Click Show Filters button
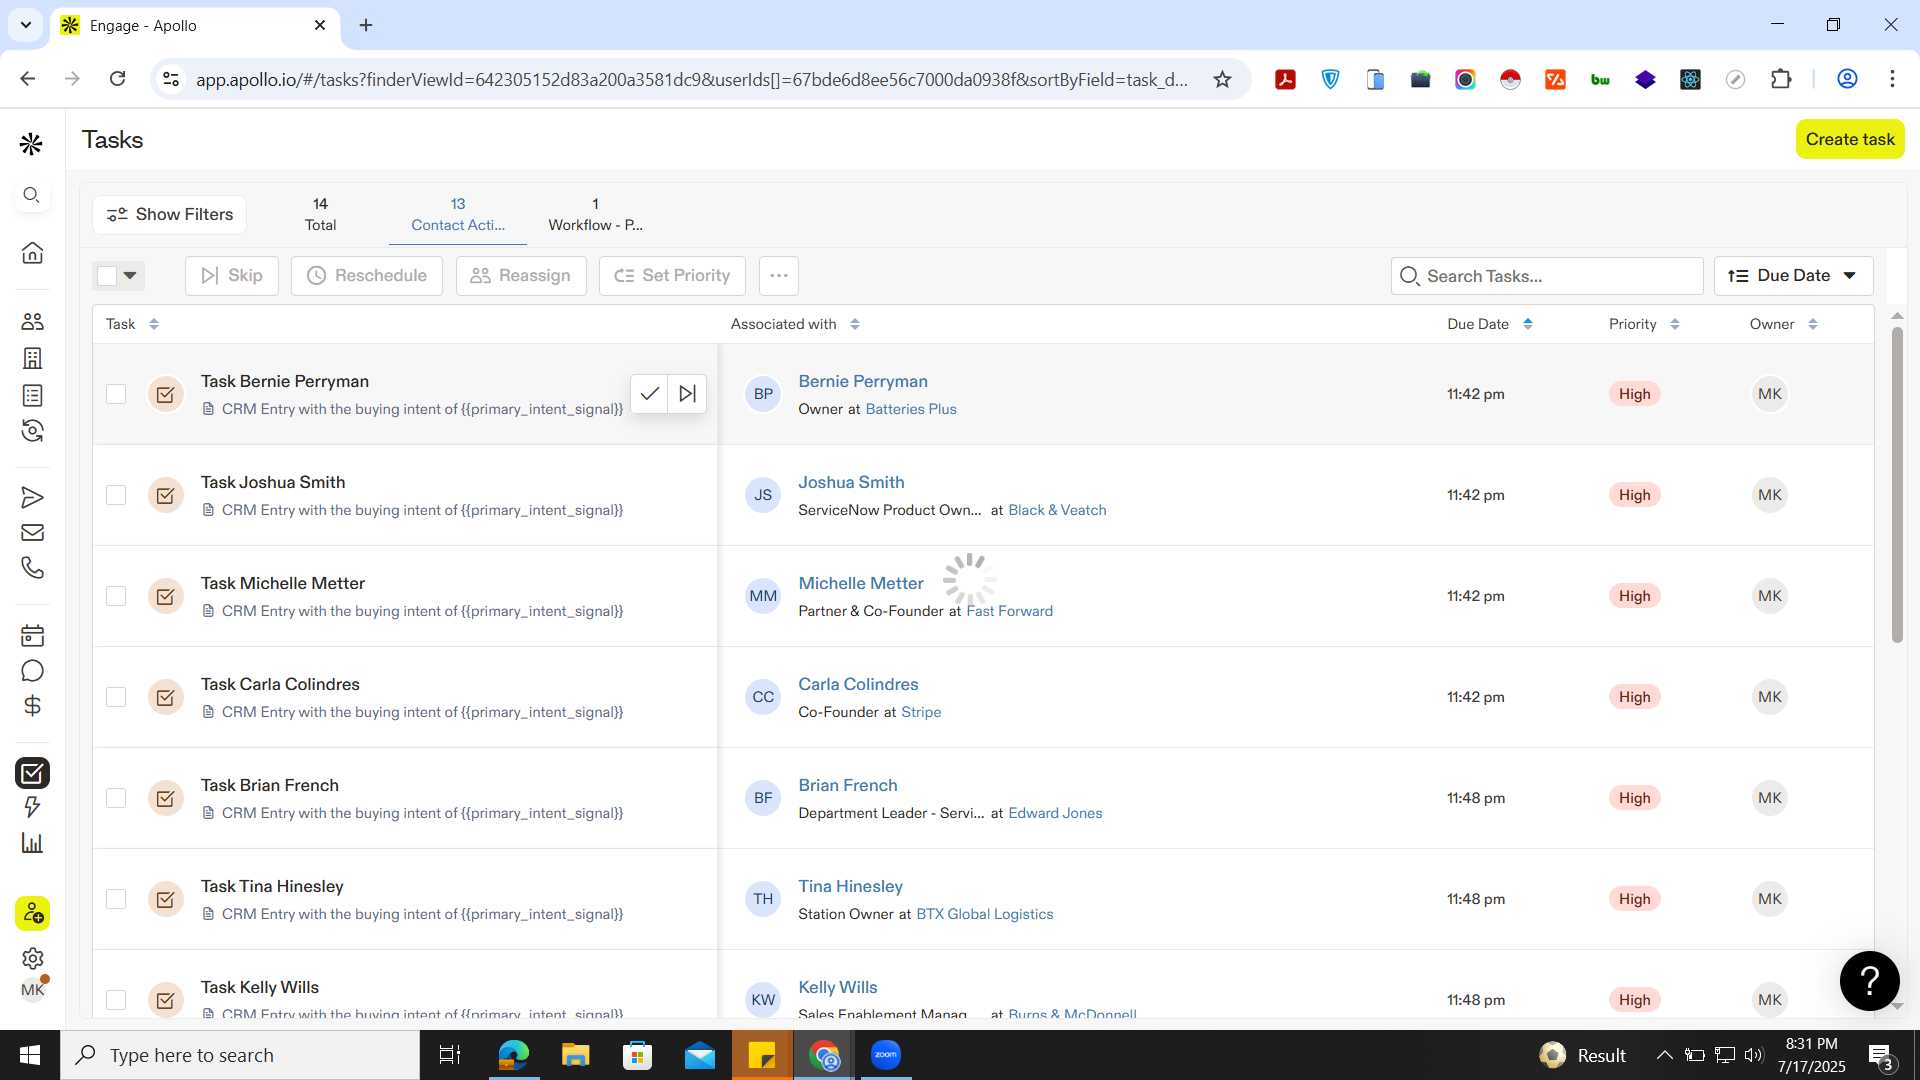 pyautogui.click(x=170, y=214)
